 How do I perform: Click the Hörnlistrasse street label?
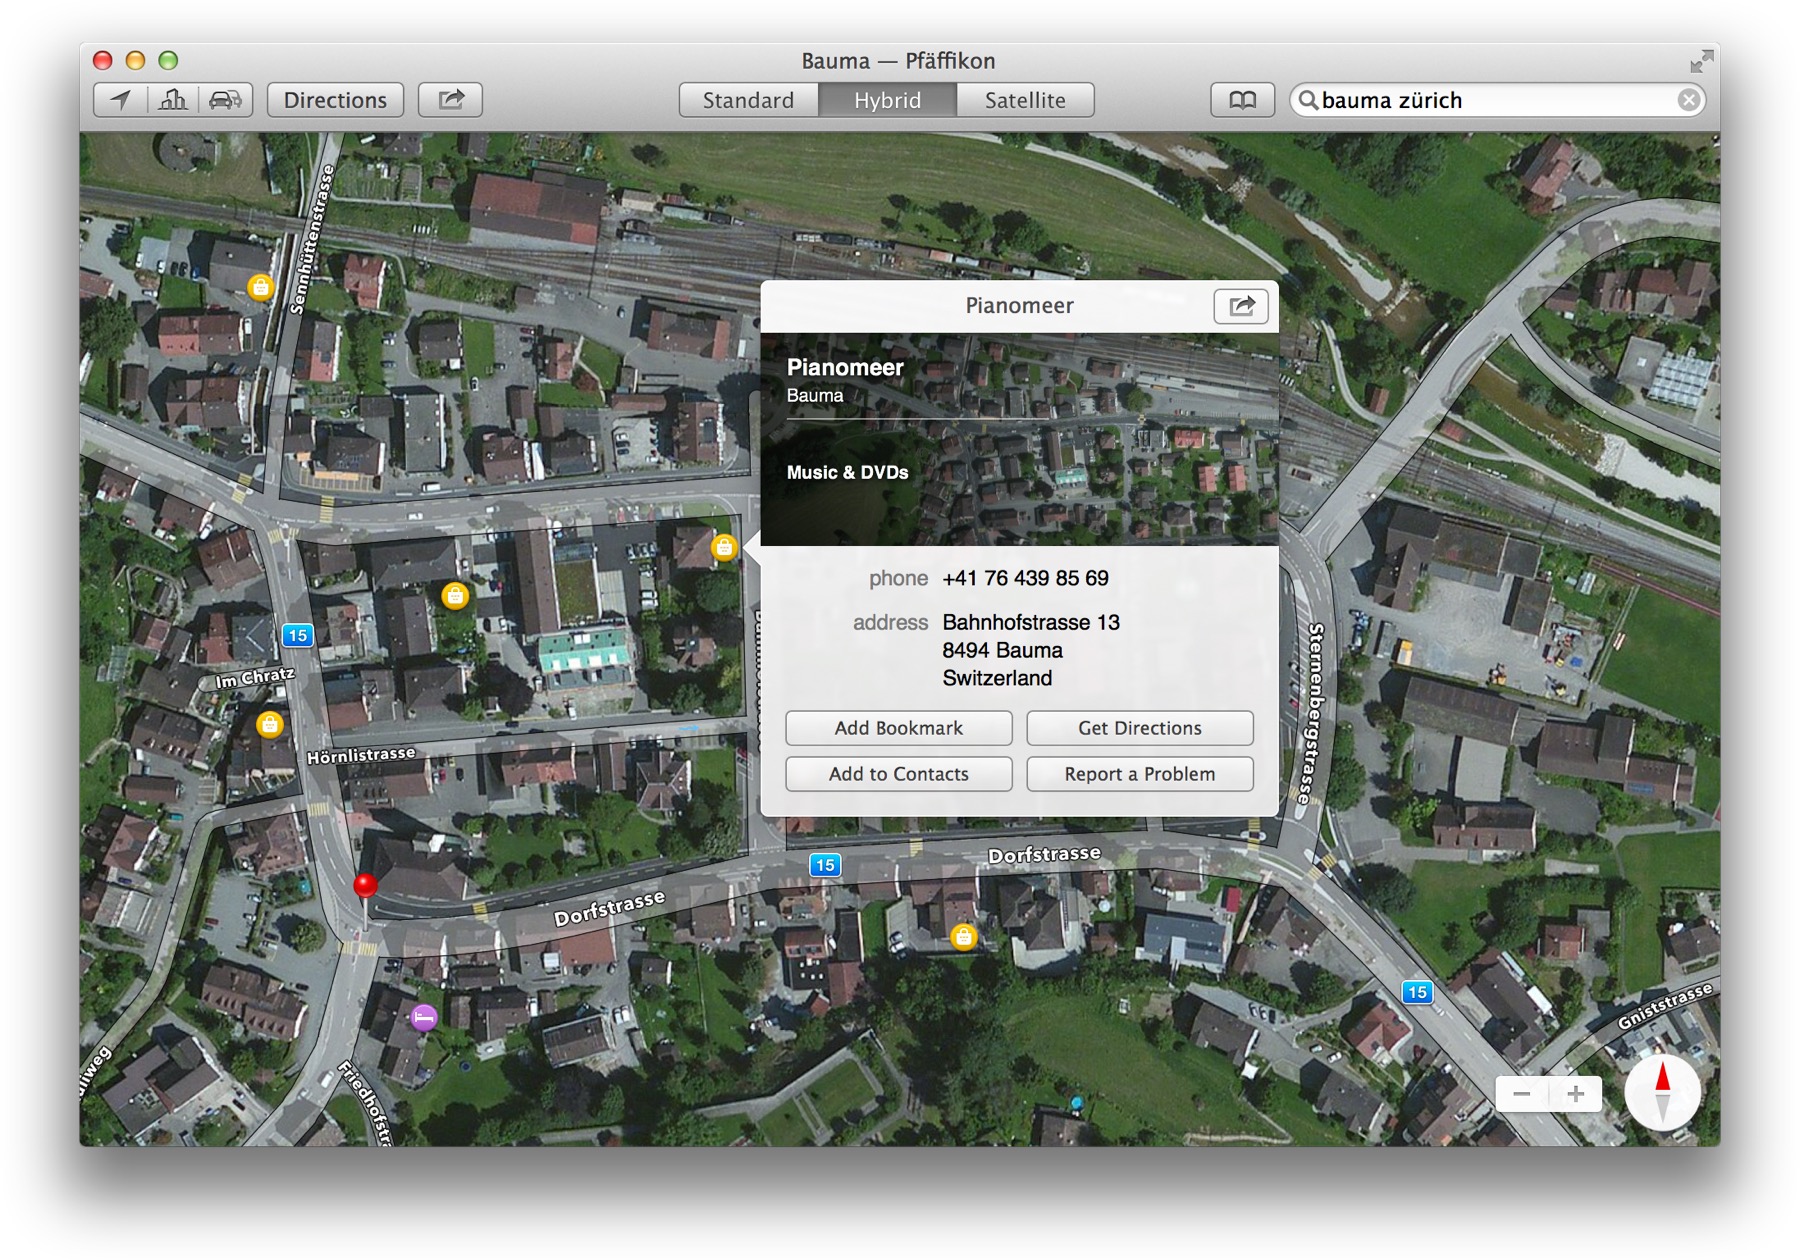(x=360, y=755)
